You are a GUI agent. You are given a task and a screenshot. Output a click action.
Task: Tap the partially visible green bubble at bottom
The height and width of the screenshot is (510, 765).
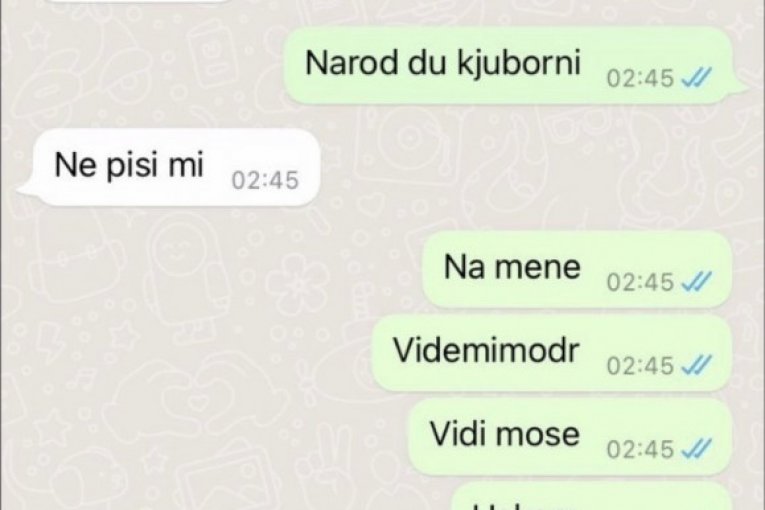tap(592, 496)
